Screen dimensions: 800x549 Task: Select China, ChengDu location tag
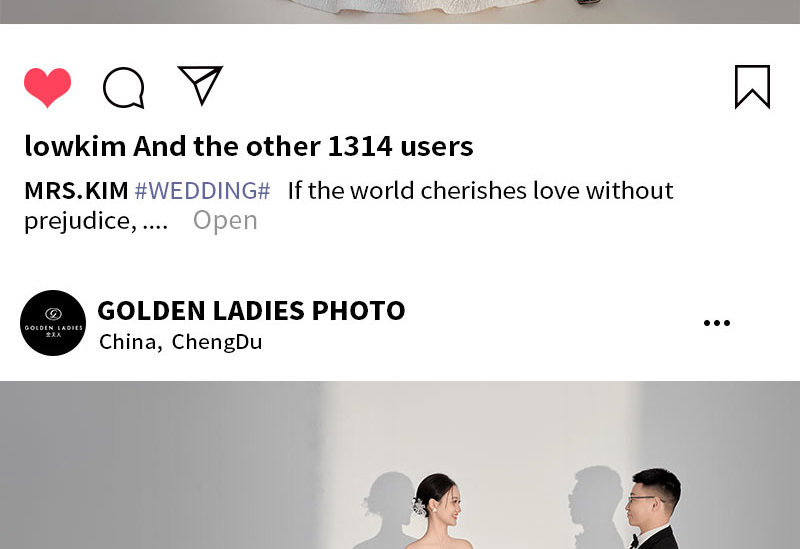181,342
